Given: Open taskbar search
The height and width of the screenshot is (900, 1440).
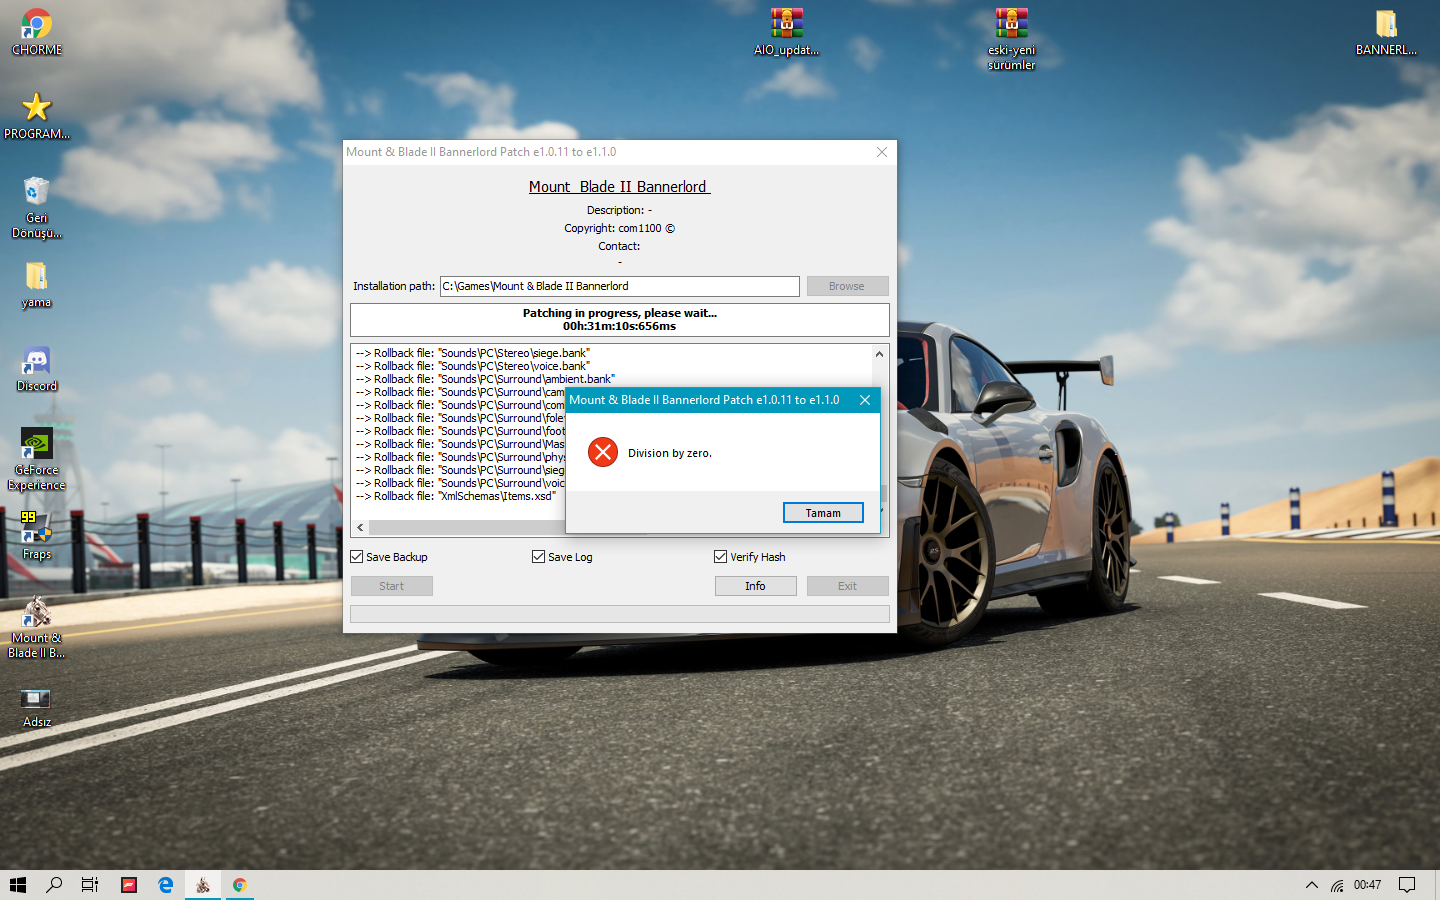Looking at the screenshot, I should [54, 885].
